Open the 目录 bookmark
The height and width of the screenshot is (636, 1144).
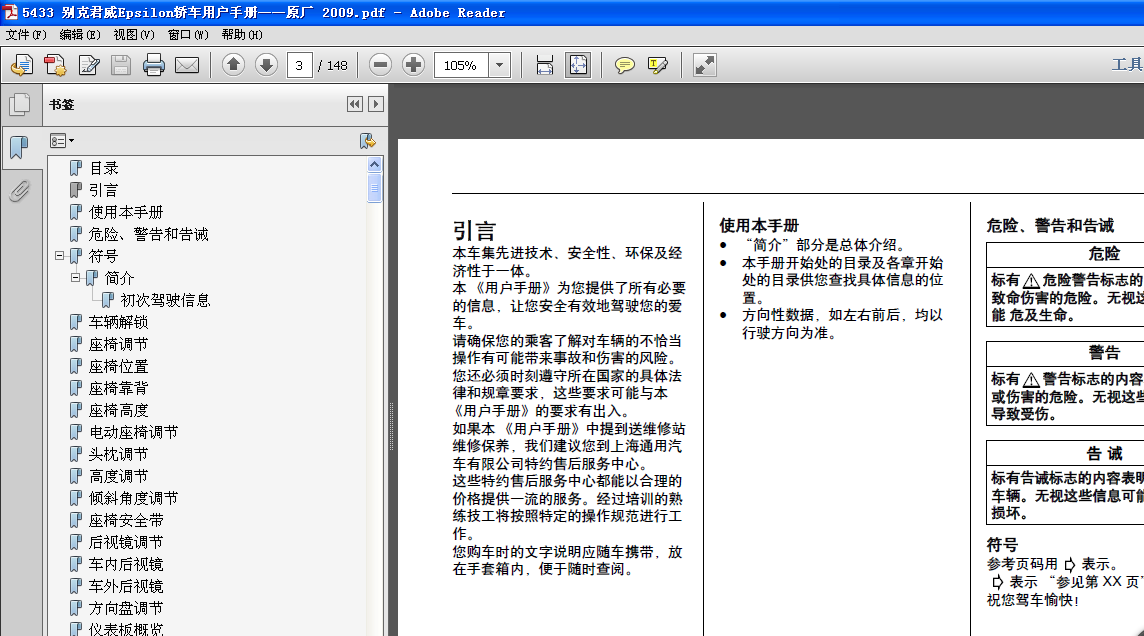tap(104, 168)
